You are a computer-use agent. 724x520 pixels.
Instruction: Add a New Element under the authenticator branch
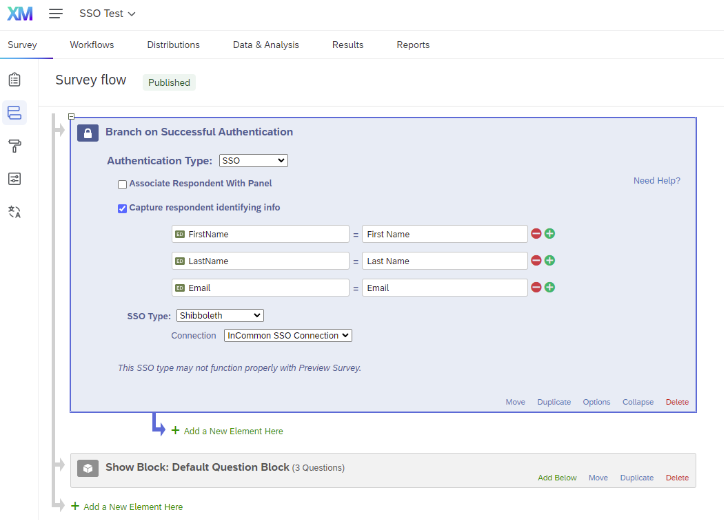(228, 431)
